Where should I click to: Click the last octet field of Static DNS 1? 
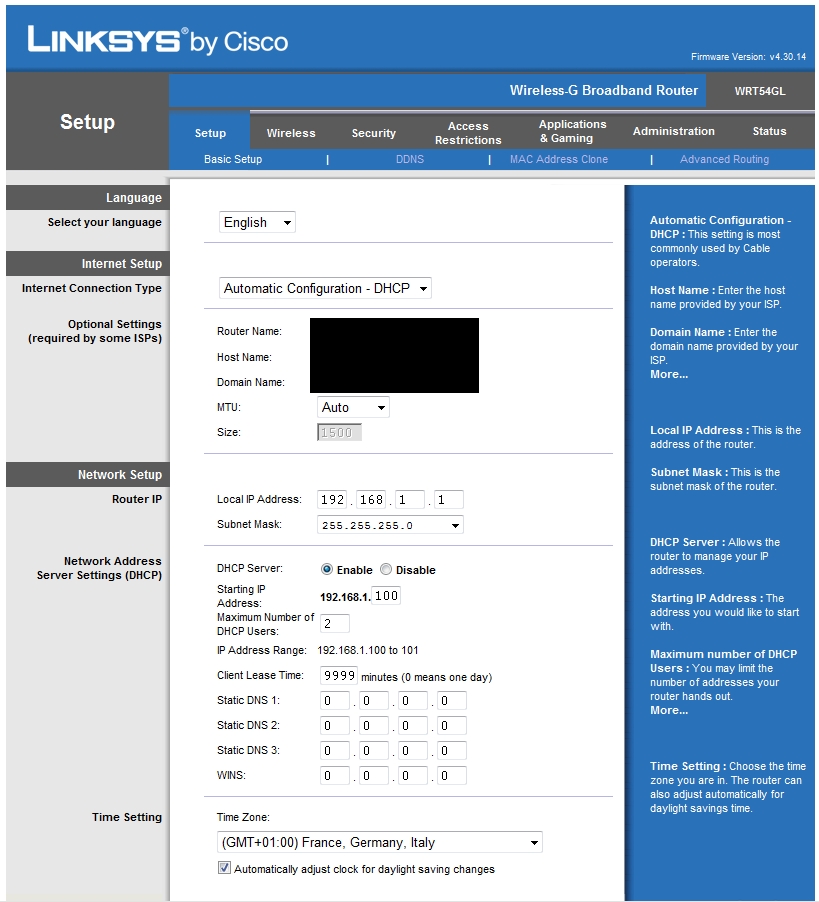click(x=451, y=701)
